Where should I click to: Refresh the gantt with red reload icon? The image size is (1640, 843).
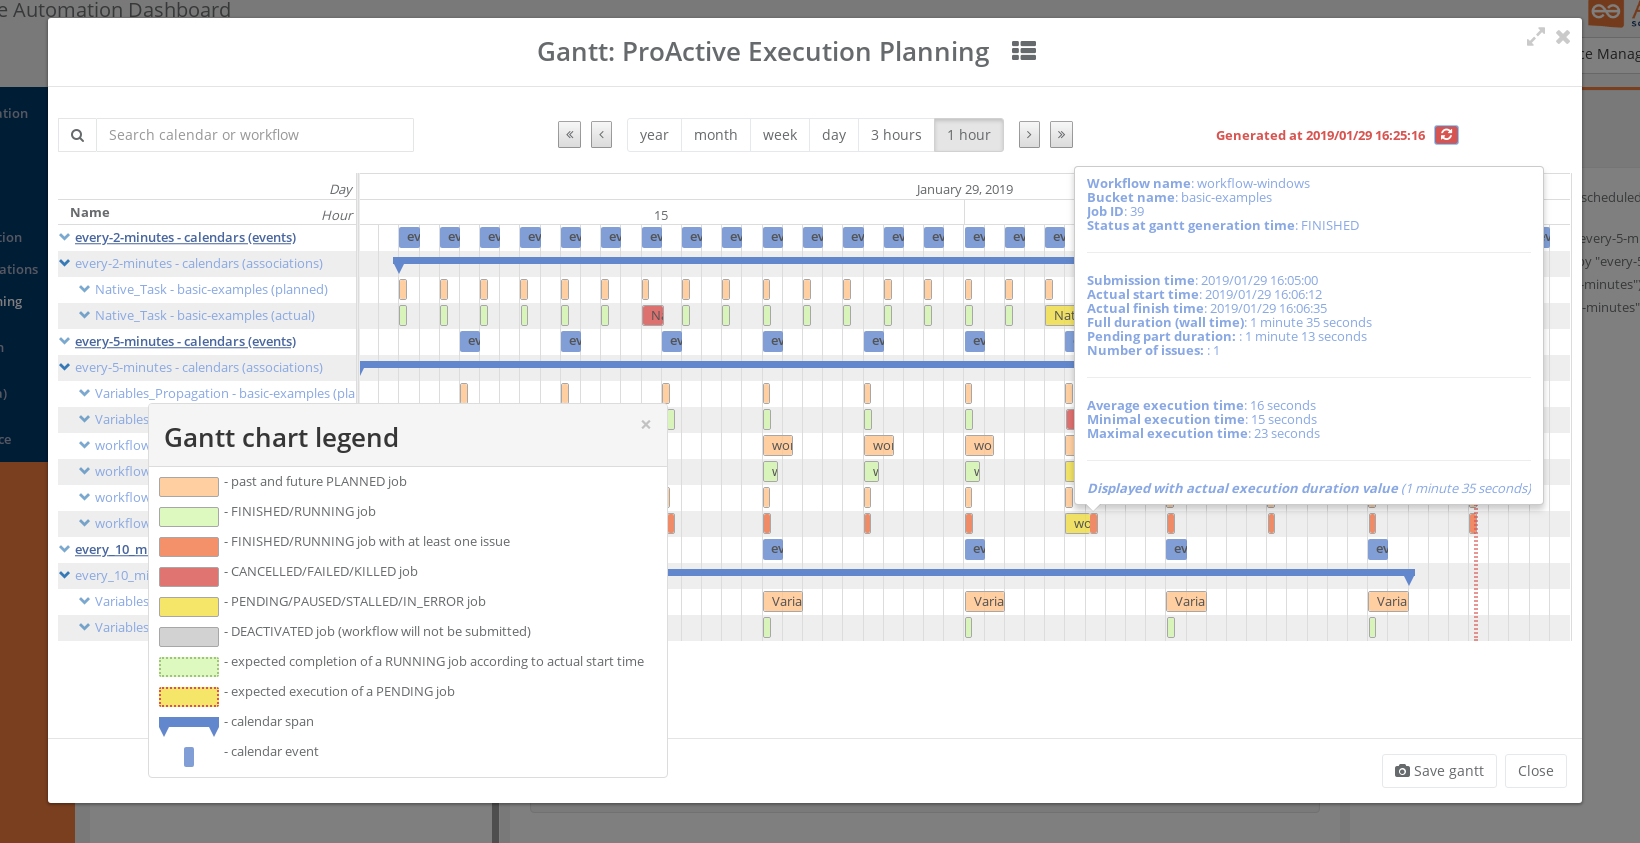[1446, 135]
